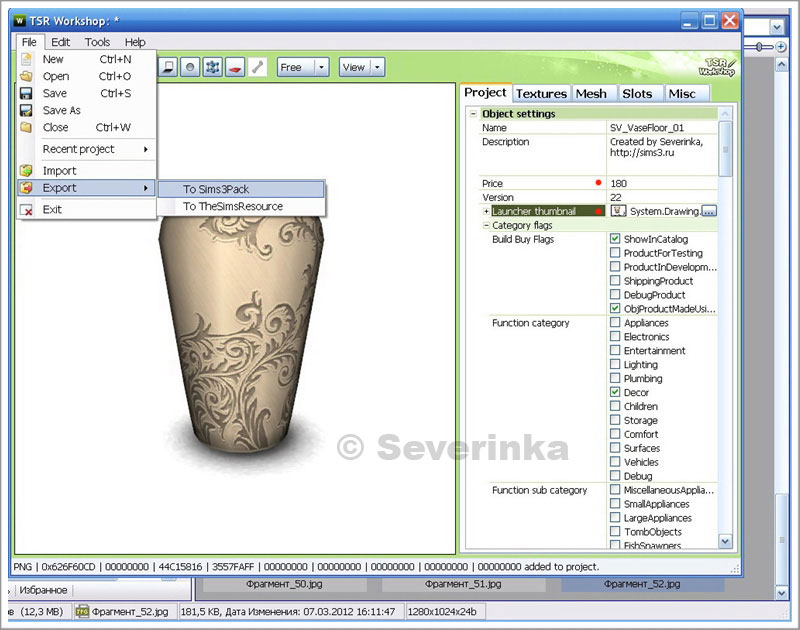
Task: Click the red floor plane toolbar icon
Action: tap(235, 67)
